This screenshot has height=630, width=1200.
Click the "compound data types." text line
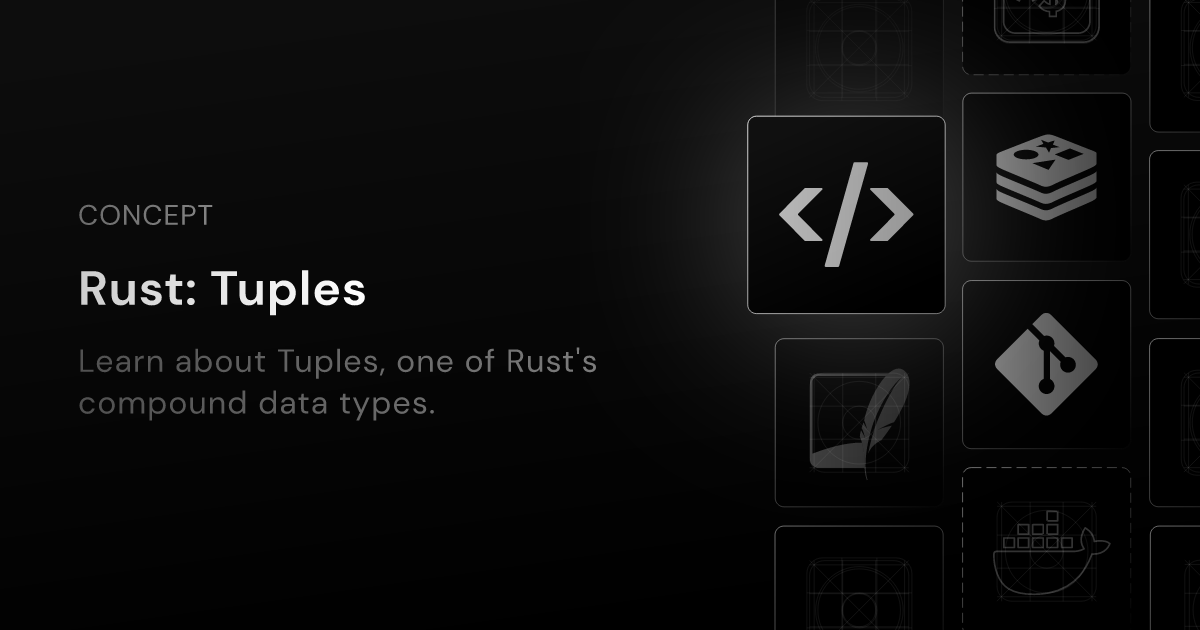(x=258, y=404)
